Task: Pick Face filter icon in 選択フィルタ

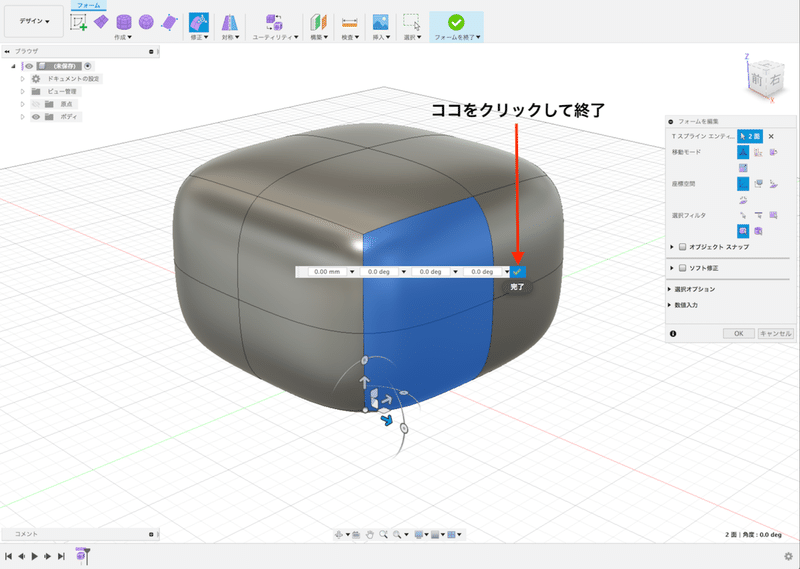Action: (x=773, y=215)
